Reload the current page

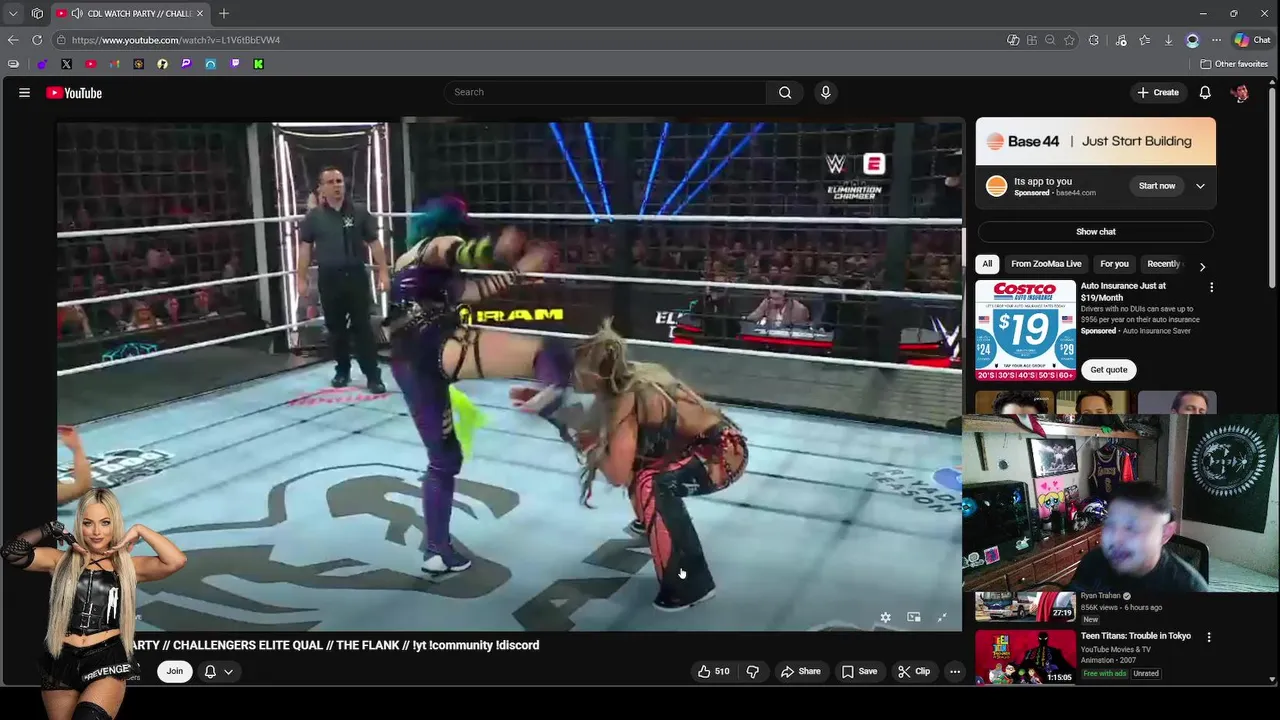(x=37, y=40)
